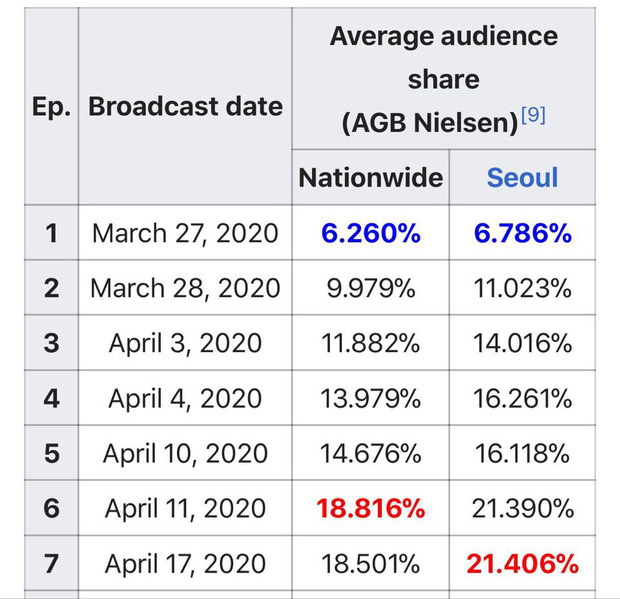Click the April 3, 2020 date cell
Image resolution: width=620 pixels, height=599 pixels.
185,343
